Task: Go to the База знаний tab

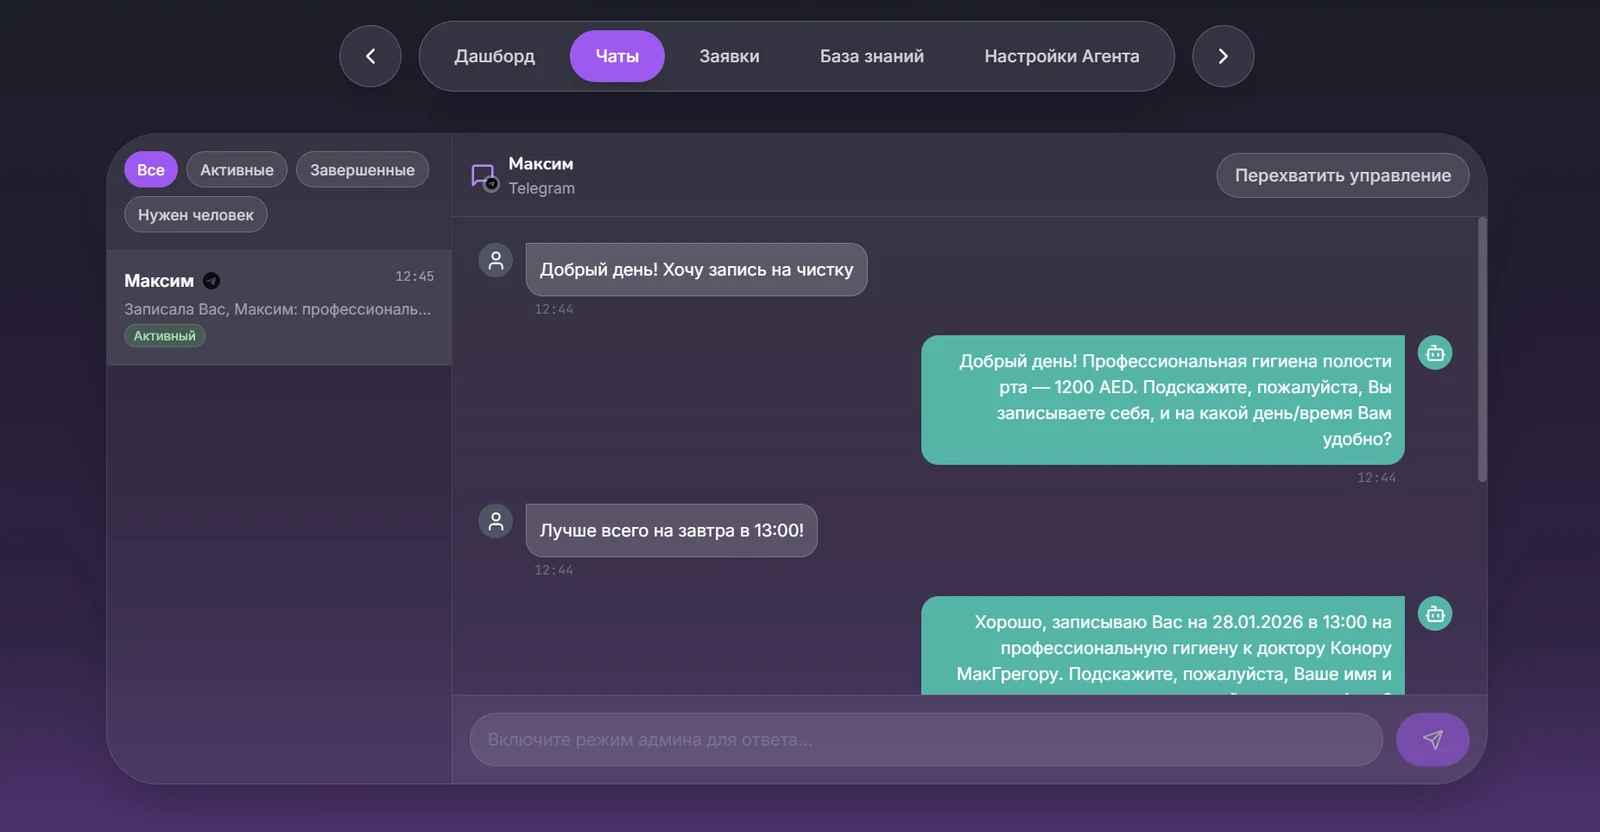Action: [872, 56]
